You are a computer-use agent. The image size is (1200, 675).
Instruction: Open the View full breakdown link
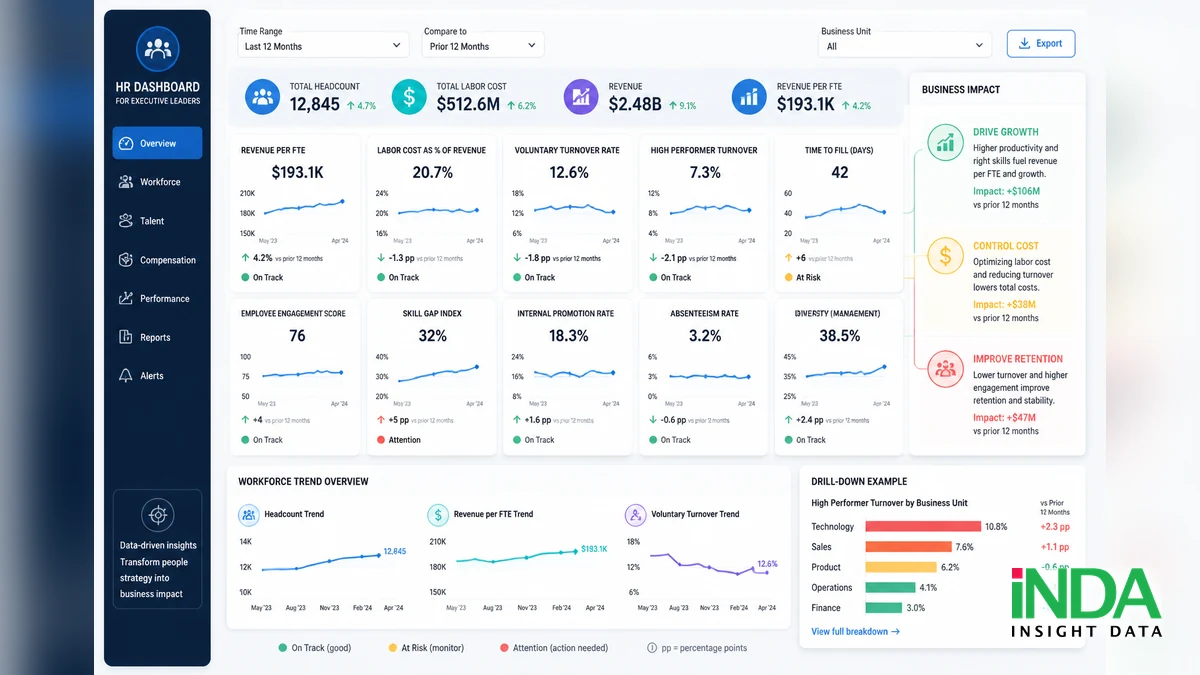click(x=855, y=632)
